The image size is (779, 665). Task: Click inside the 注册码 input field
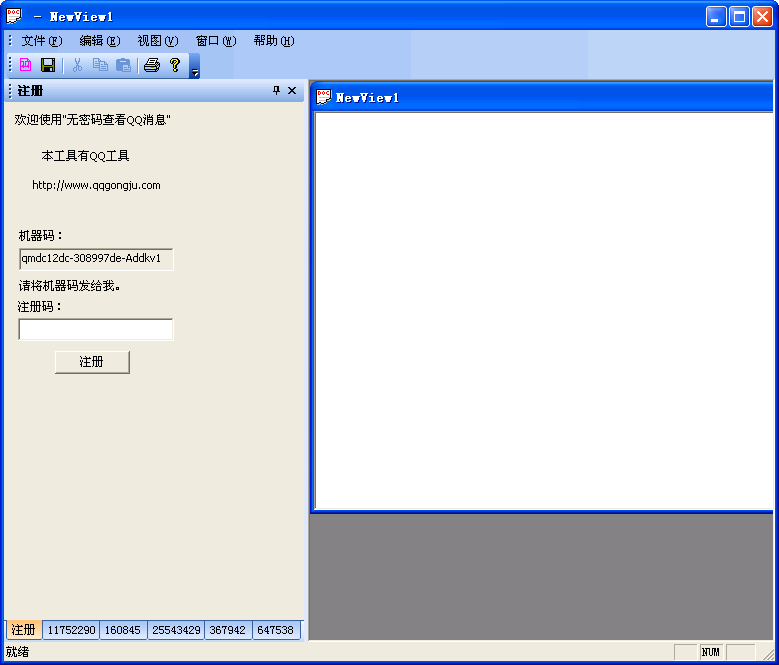[96, 330]
